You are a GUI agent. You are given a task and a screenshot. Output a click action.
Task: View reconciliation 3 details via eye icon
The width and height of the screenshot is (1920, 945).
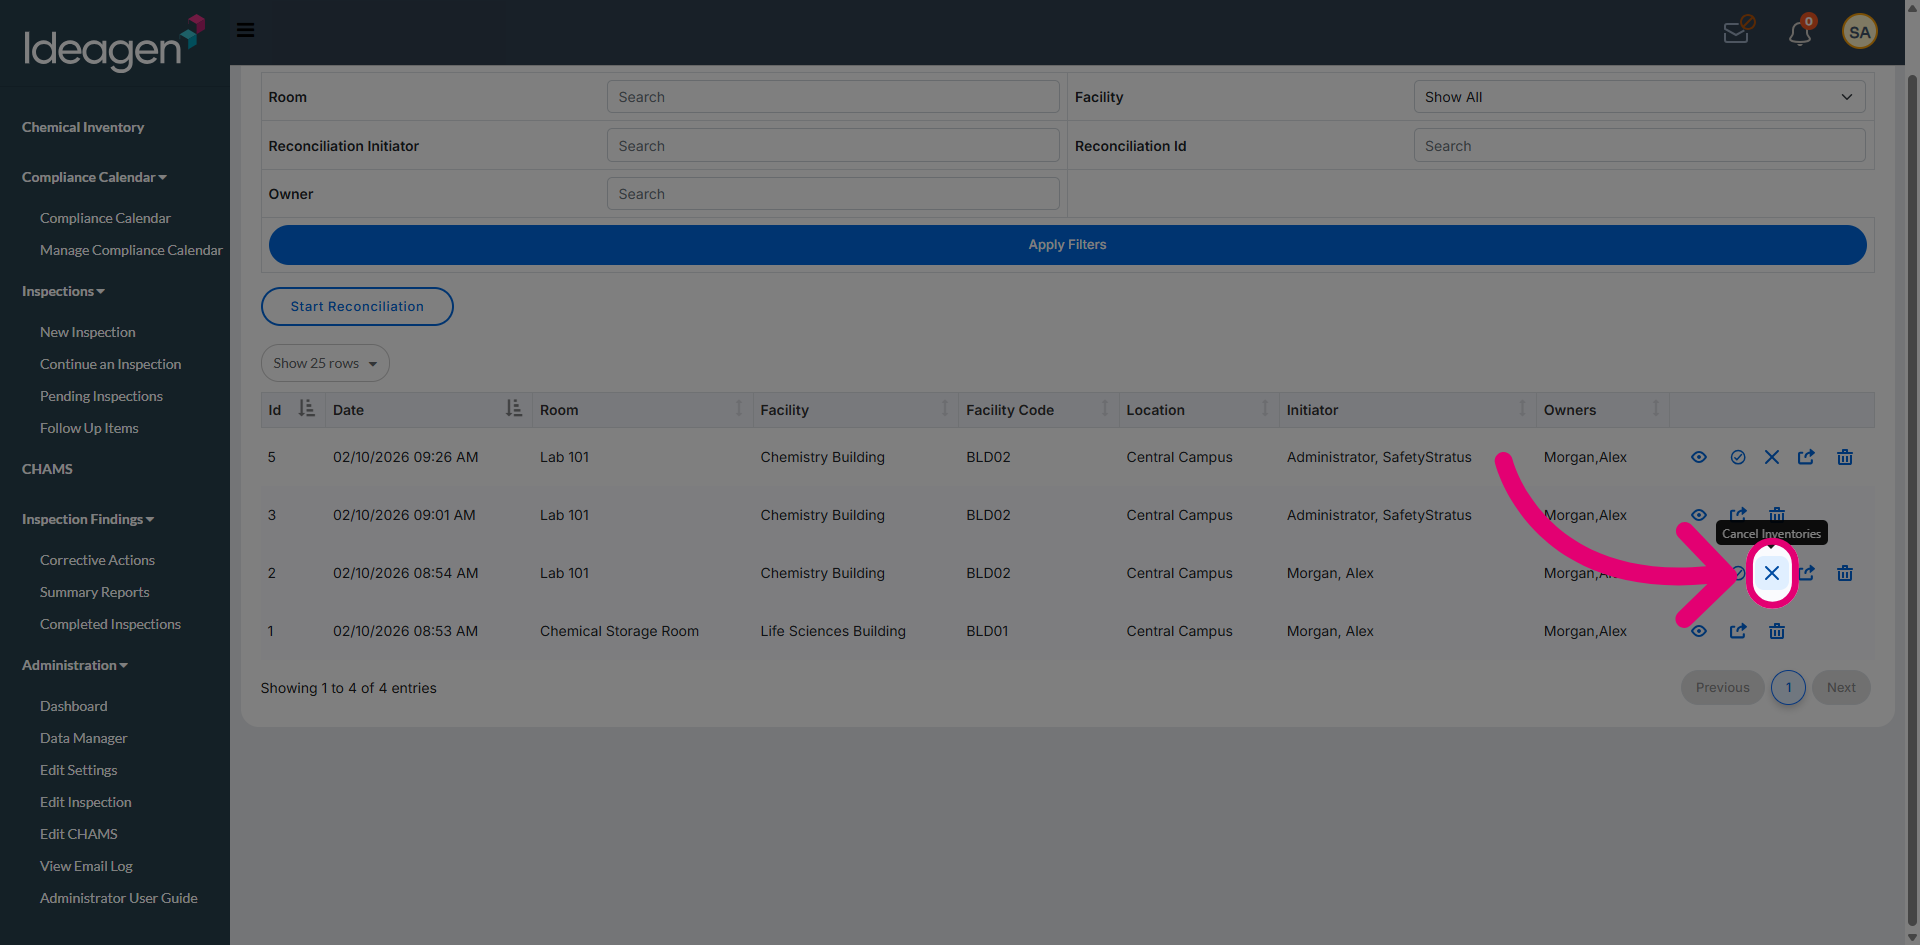(x=1698, y=515)
